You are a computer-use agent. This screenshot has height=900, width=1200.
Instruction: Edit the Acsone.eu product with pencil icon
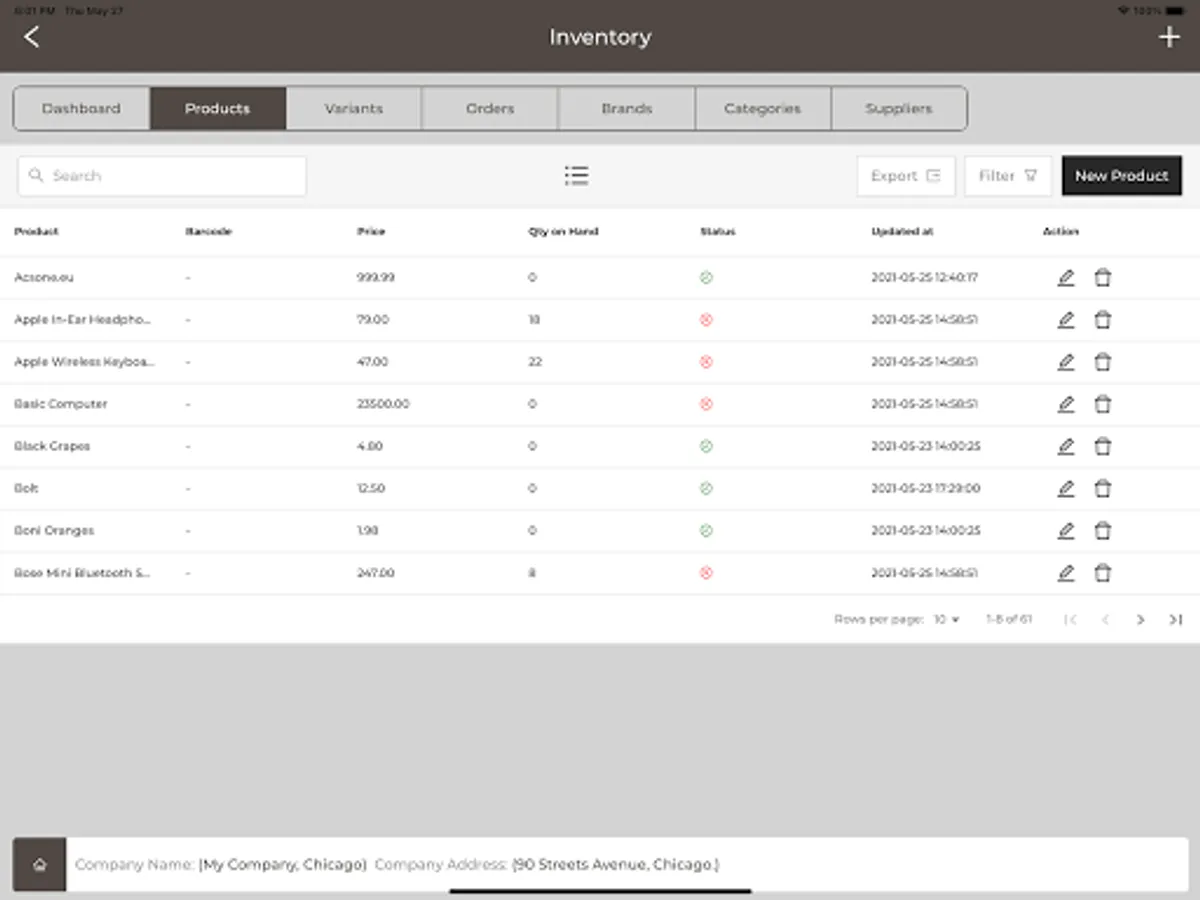(x=1066, y=278)
